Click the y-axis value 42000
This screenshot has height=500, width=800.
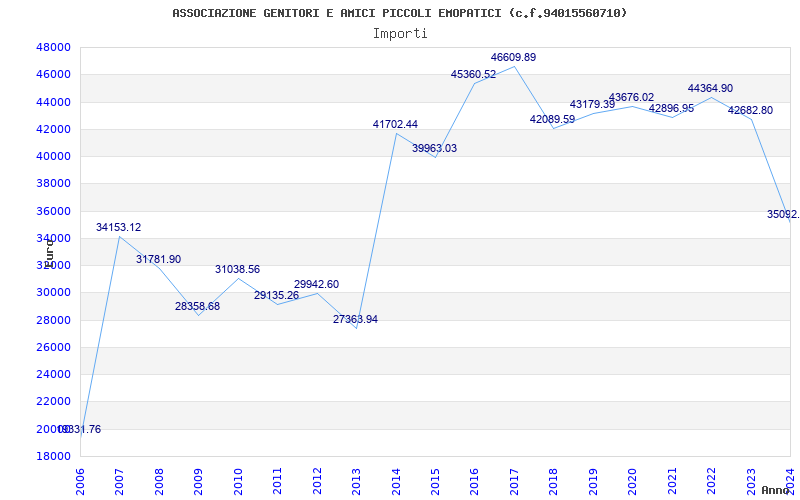coord(53,129)
